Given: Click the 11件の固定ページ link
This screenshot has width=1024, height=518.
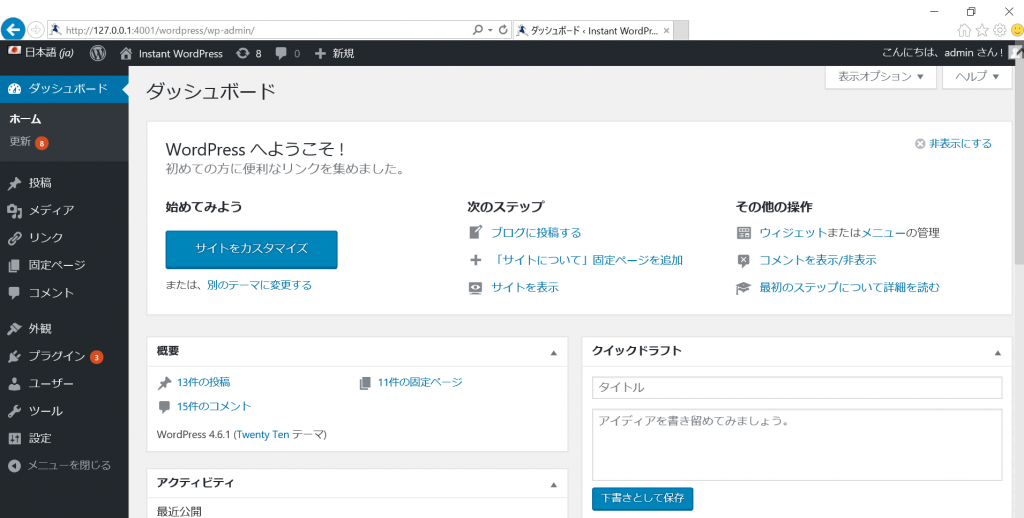Looking at the screenshot, I should (420, 382).
